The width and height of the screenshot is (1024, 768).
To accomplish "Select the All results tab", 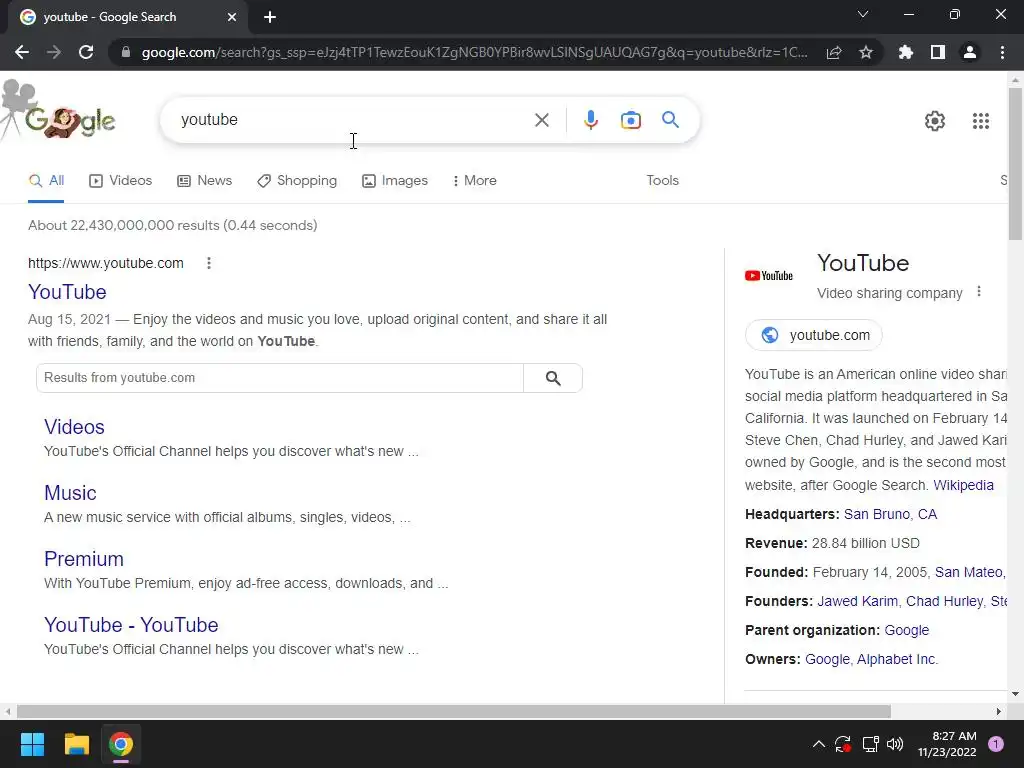I will tap(46, 181).
